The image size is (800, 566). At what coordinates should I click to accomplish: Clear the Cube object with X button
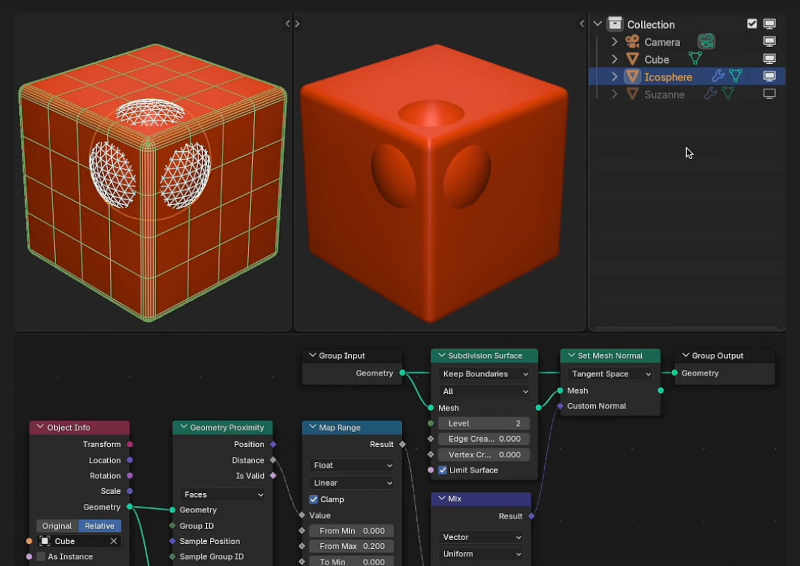(x=114, y=541)
